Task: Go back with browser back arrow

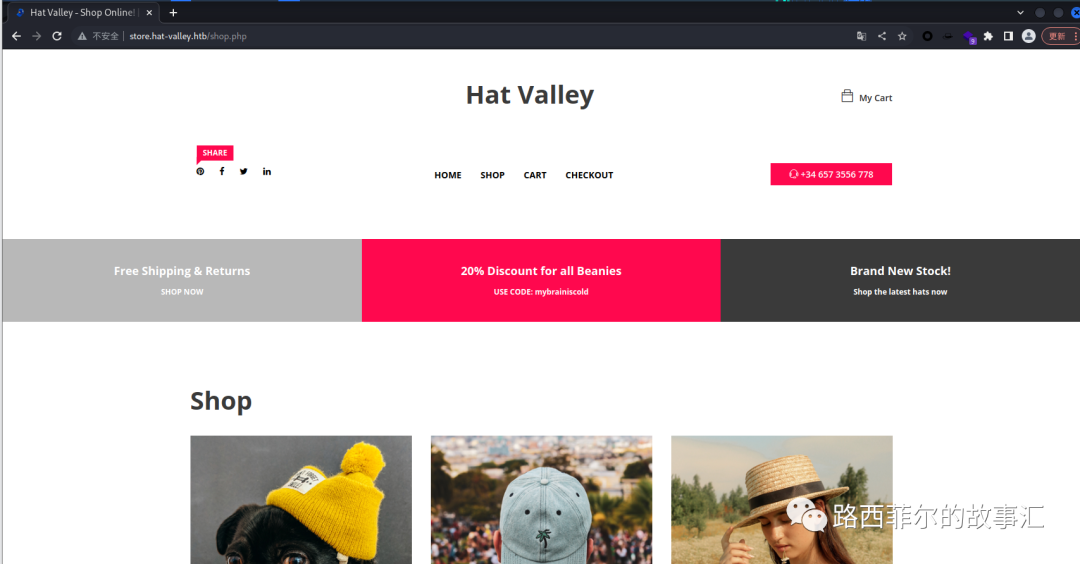Action: coord(17,36)
